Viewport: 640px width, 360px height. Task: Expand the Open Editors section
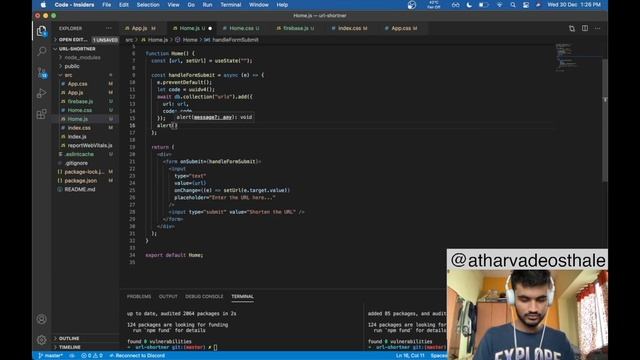(73, 40)
